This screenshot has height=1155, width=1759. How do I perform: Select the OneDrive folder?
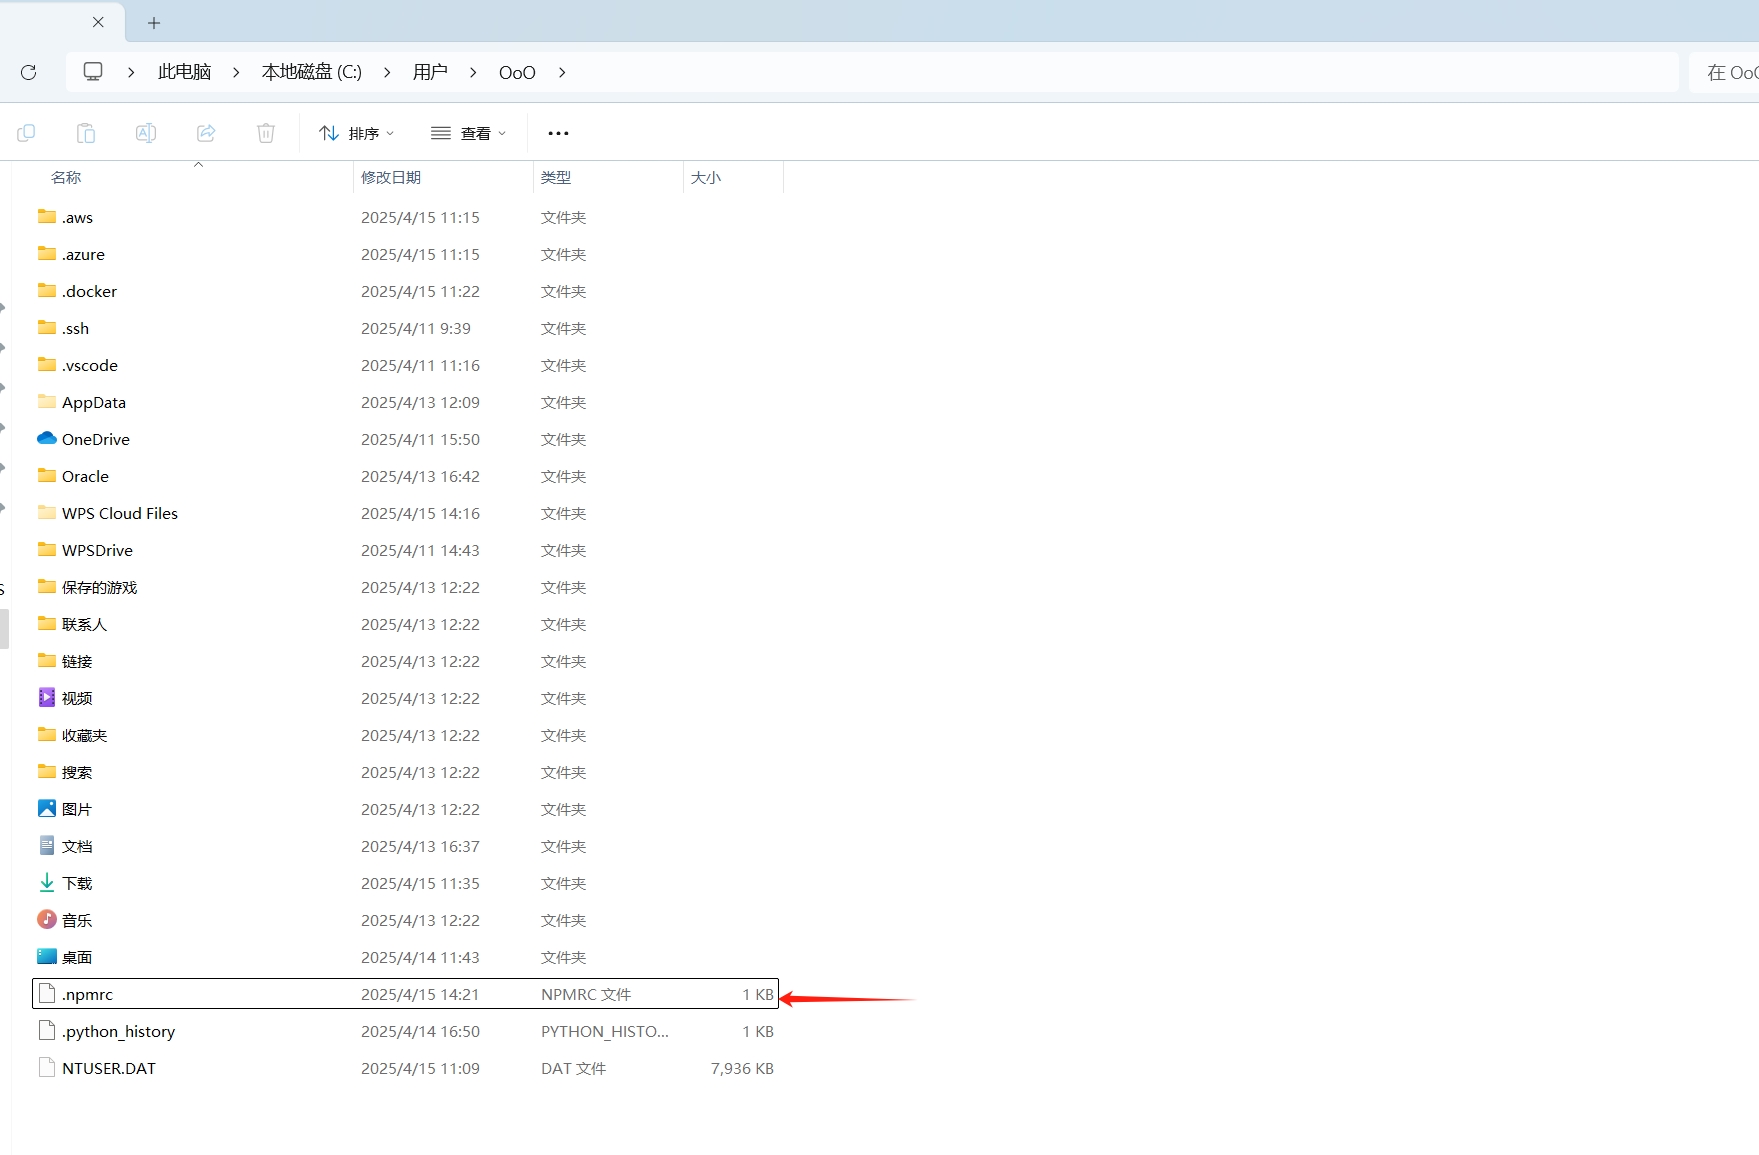(96, 439)
